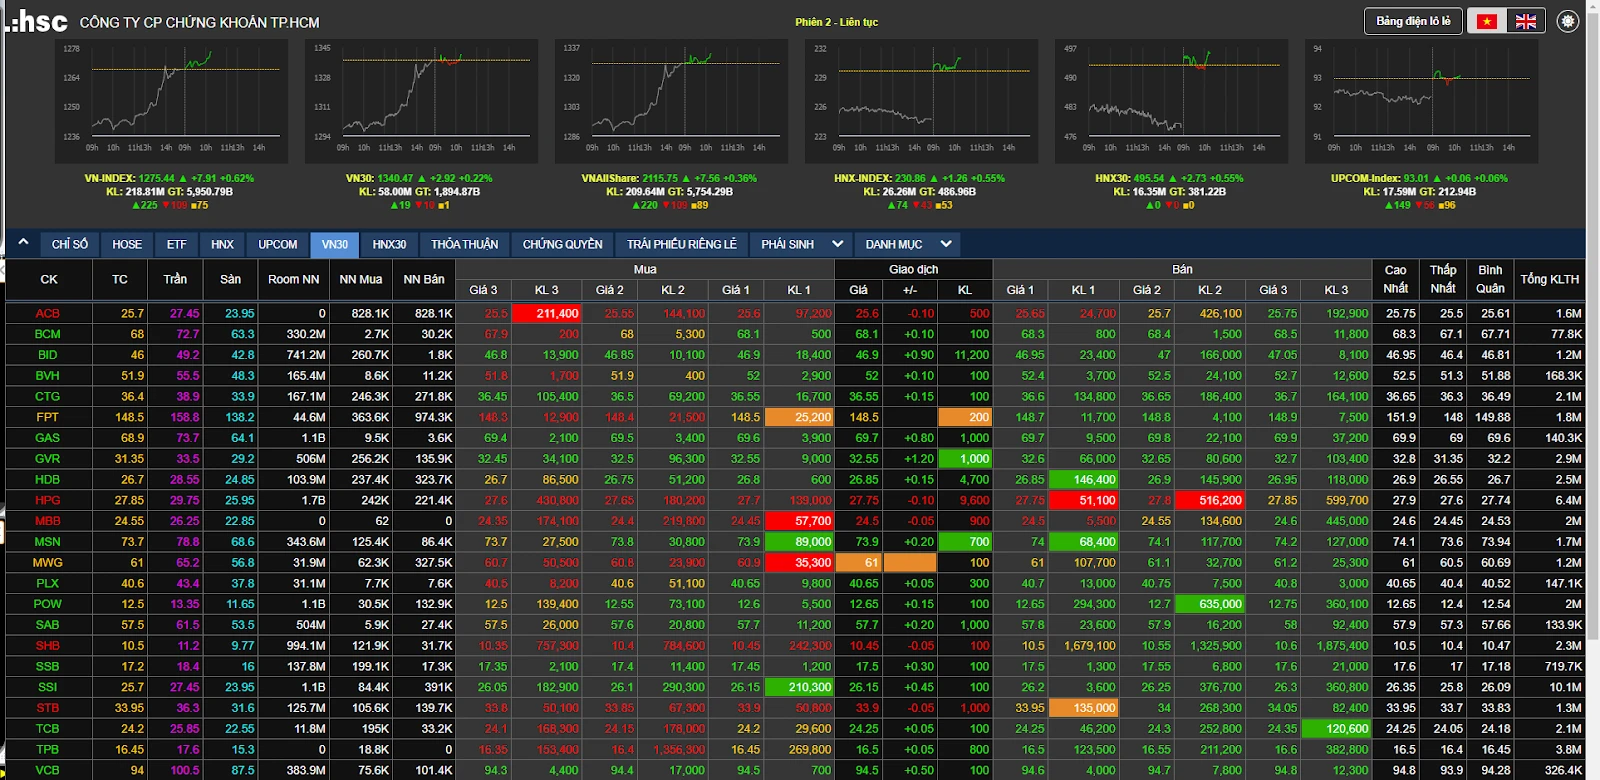Select the SAB stock symbol
The width and height of the screenshot is (1600, 780).
click(x=48, y=625)
